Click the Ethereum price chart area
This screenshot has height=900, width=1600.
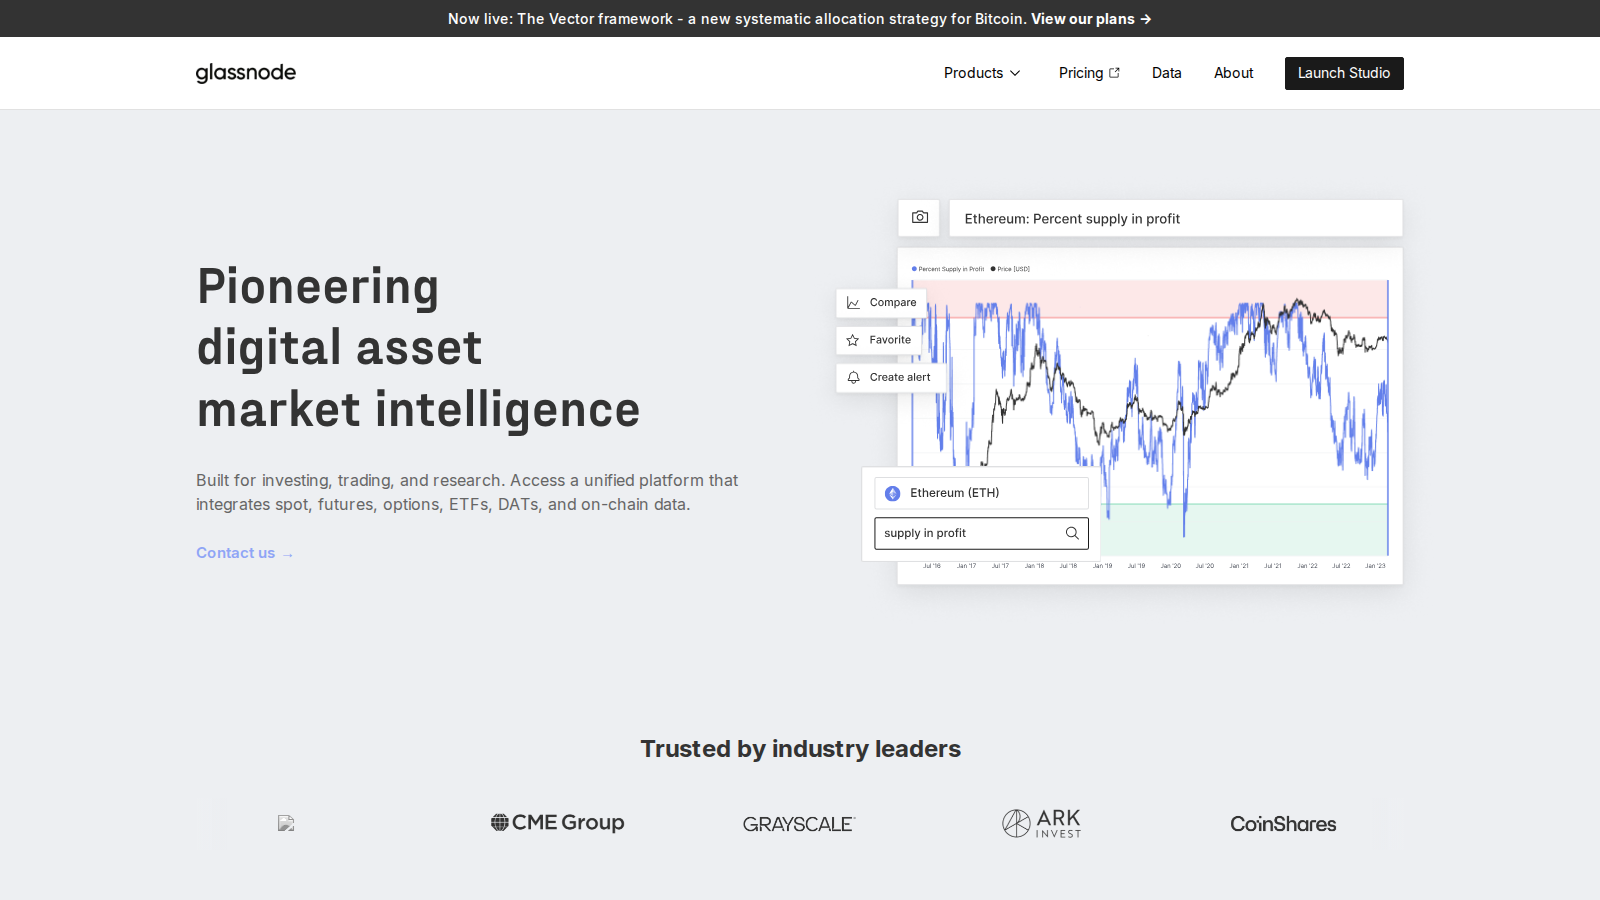1150,417
